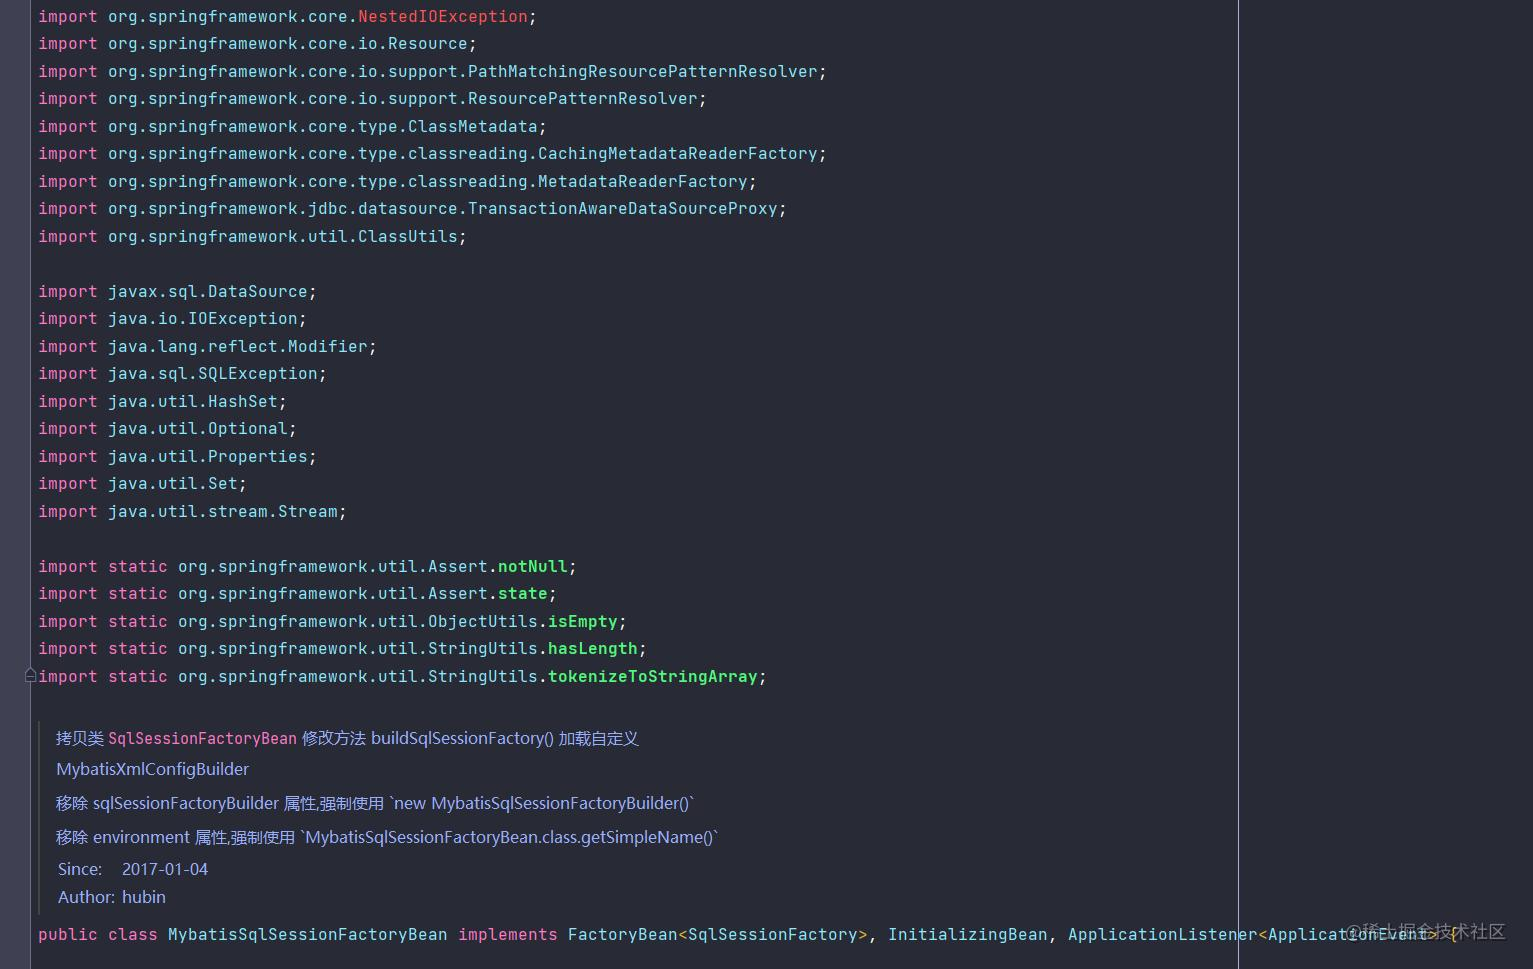The image size is (1533, 969).
Task: Click ClassMetadata in the import line
Action: pyautogui.click(x=473, y=127)
